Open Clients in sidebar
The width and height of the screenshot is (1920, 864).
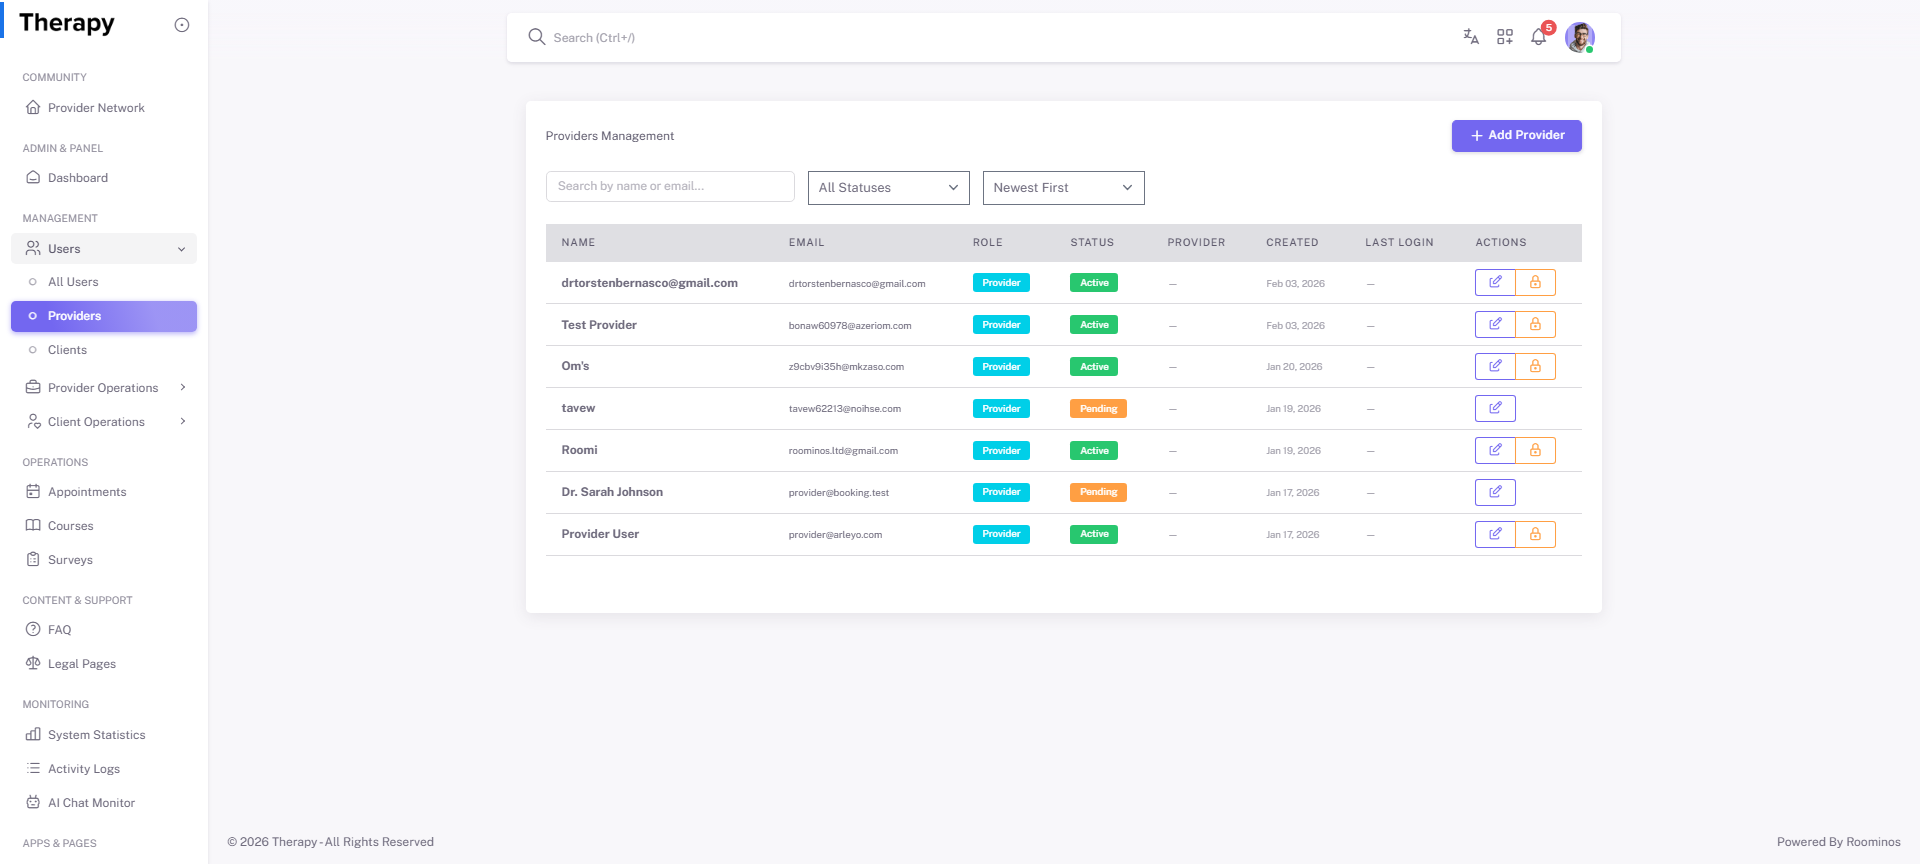coord(104,350)
